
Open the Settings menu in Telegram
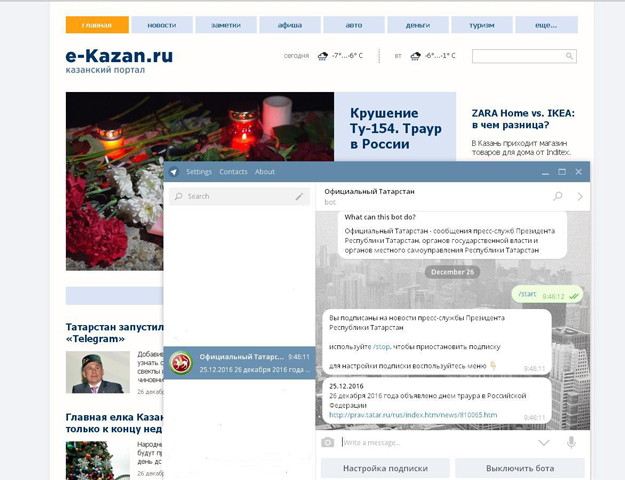(199, 172)
